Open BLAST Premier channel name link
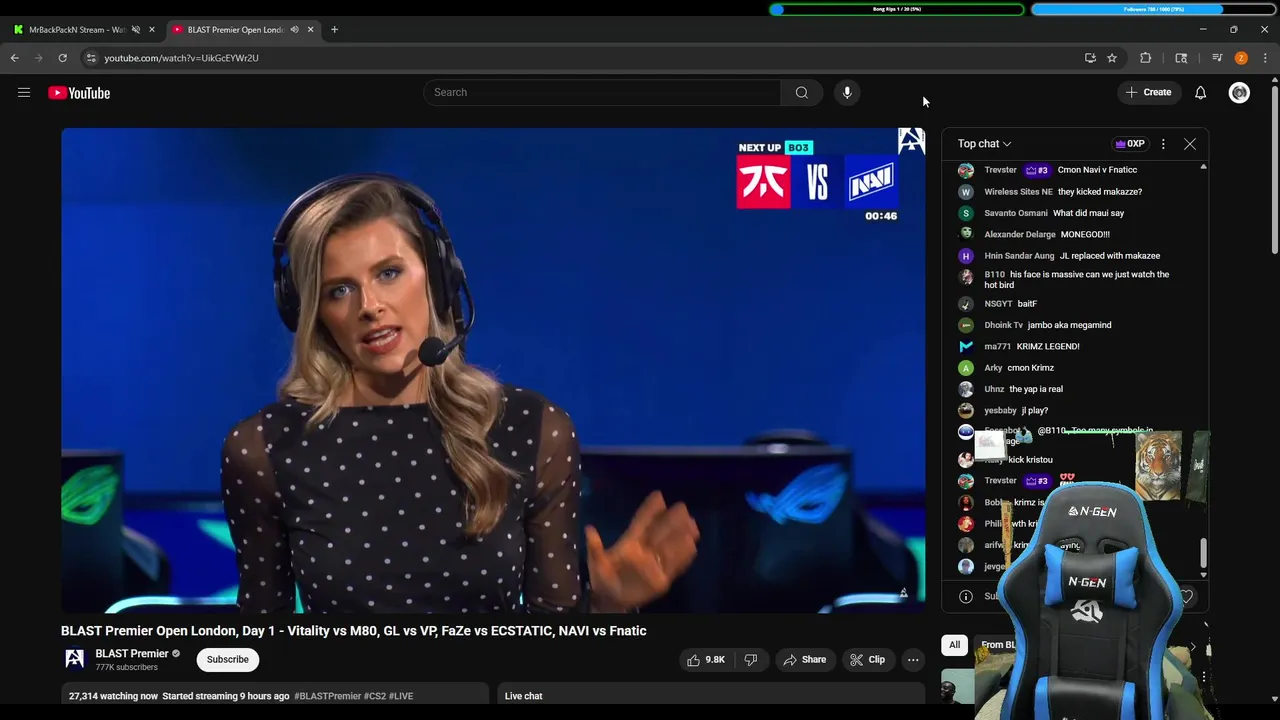This screenshot has width=1280, height=720. click(x=132, y=654)
